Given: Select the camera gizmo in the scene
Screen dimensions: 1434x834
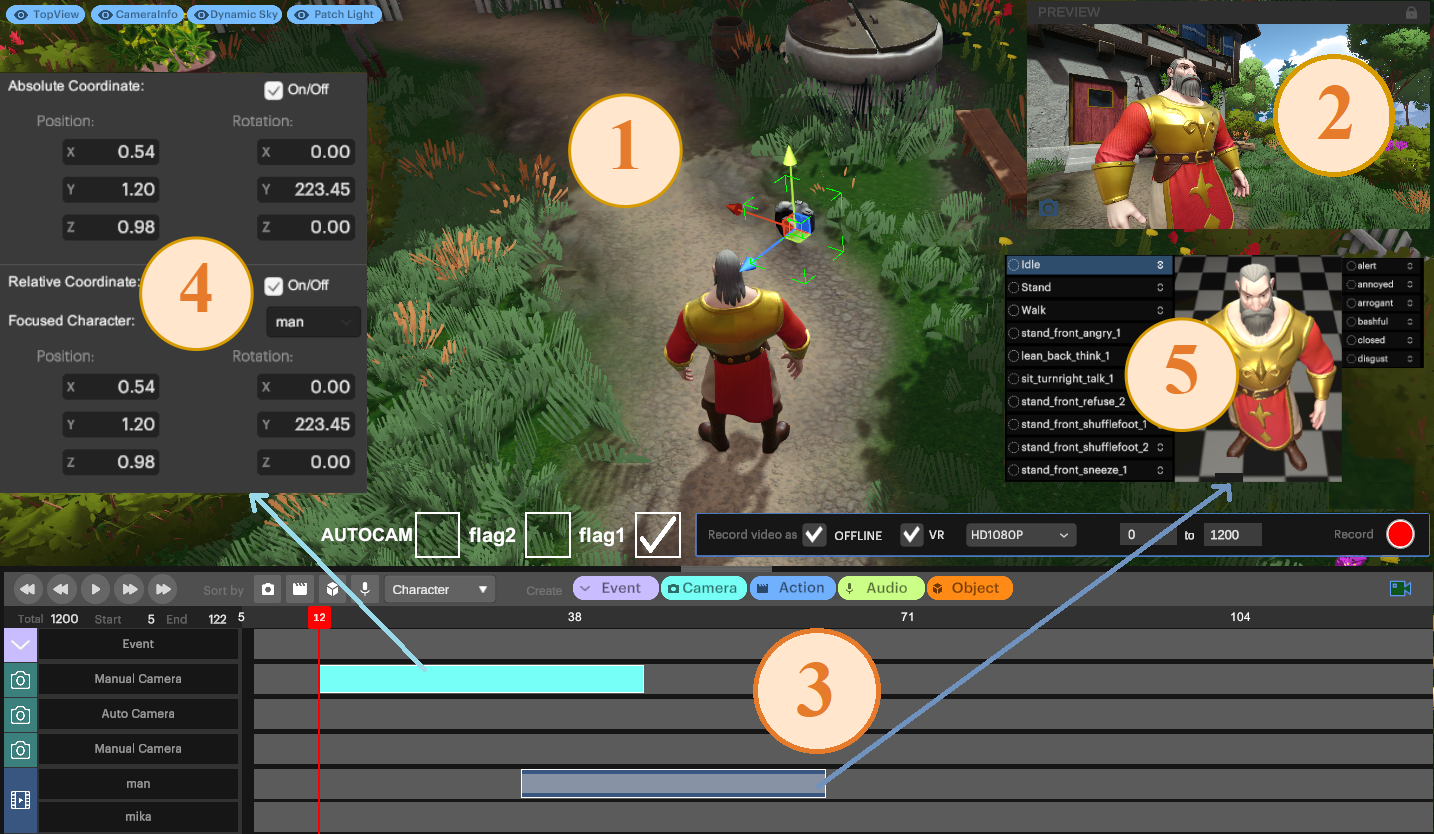Looking at the screenshot, I should tap(797, 221).
